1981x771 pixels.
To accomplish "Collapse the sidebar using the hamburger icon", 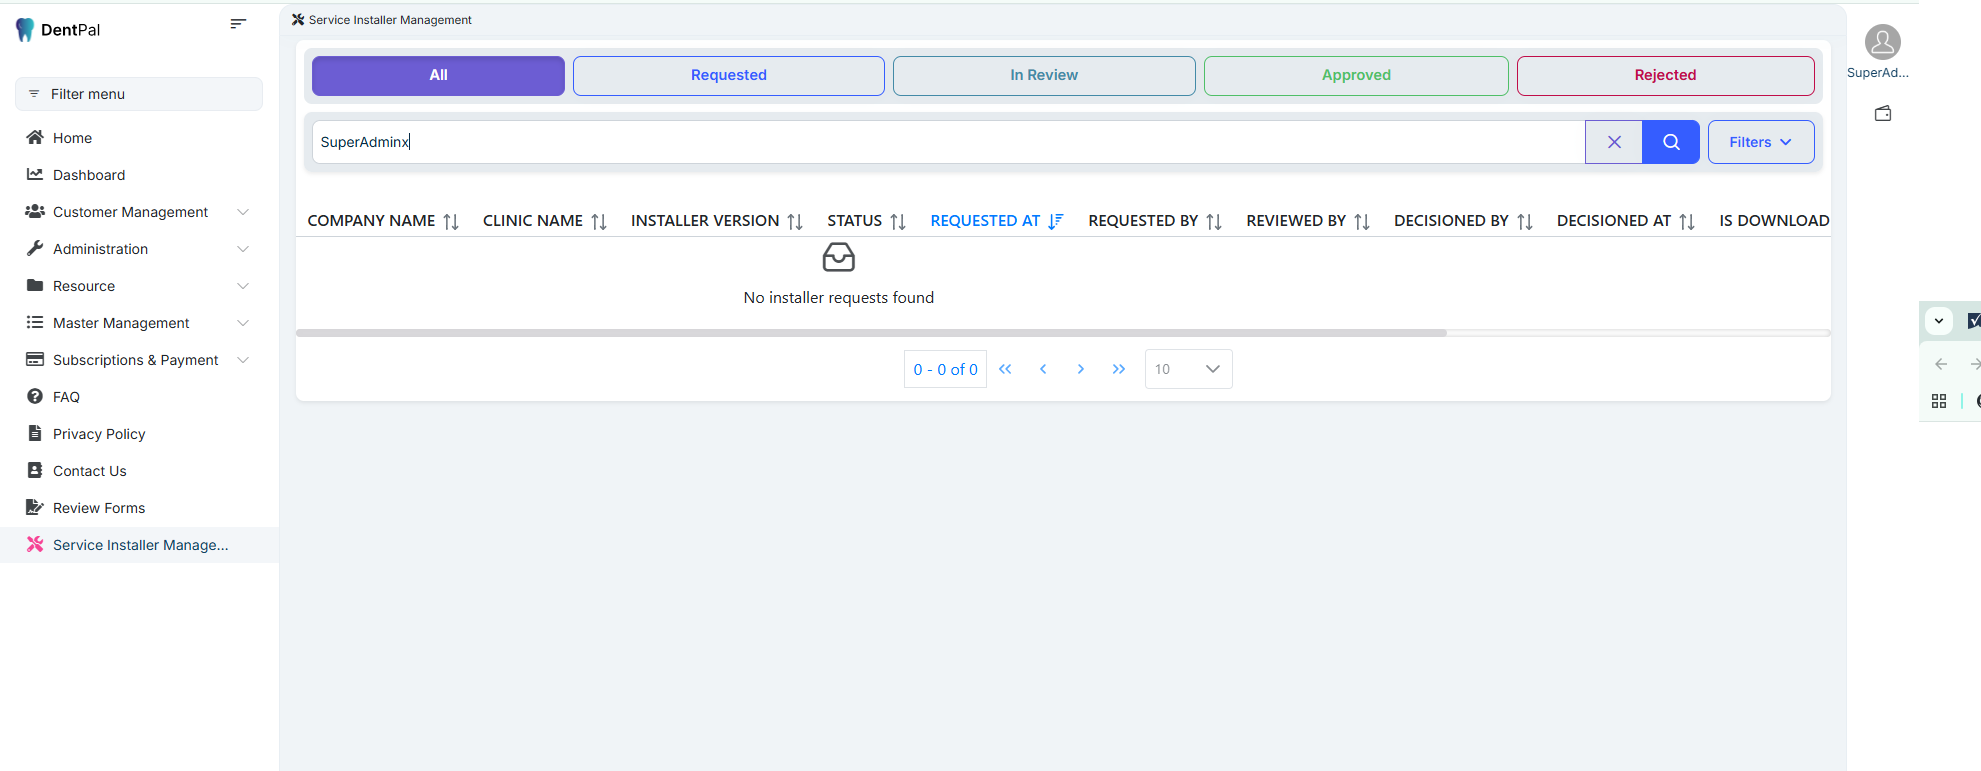I will 238,24.
